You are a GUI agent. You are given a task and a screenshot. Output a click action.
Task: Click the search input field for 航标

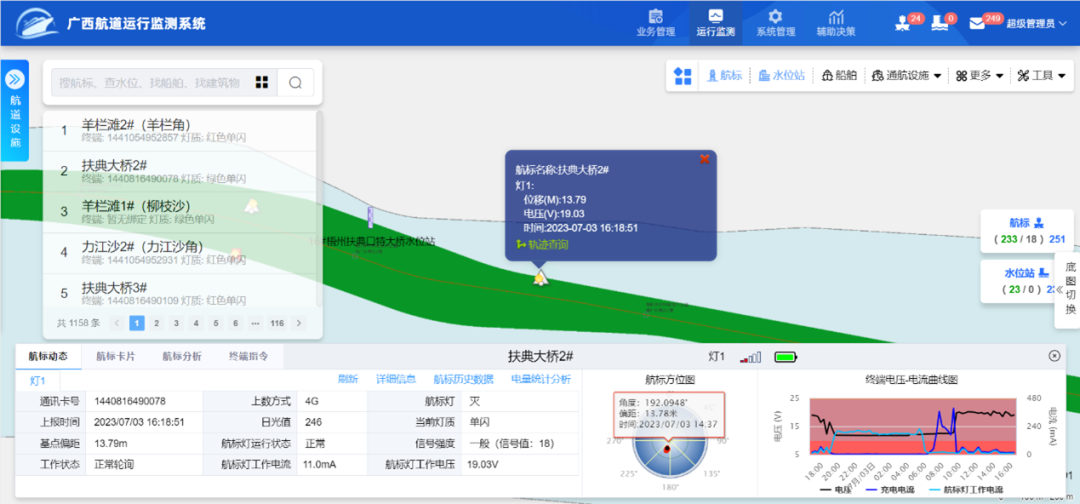coord(150,83)
